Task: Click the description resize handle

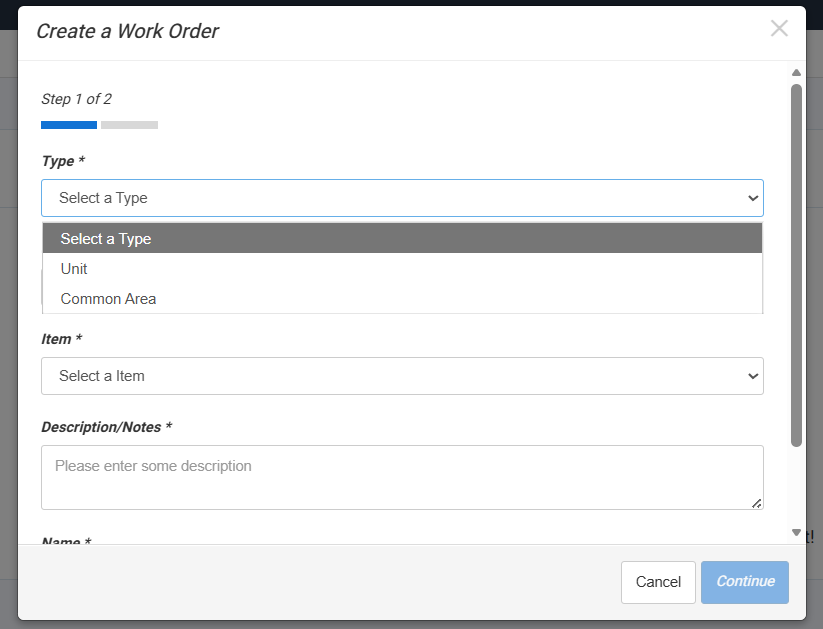Action: pyautogui.click(x=756, y=504)
